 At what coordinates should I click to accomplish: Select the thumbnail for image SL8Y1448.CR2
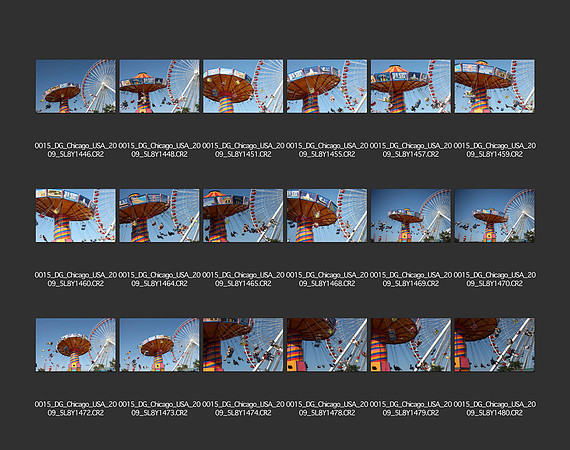[160, 86]
